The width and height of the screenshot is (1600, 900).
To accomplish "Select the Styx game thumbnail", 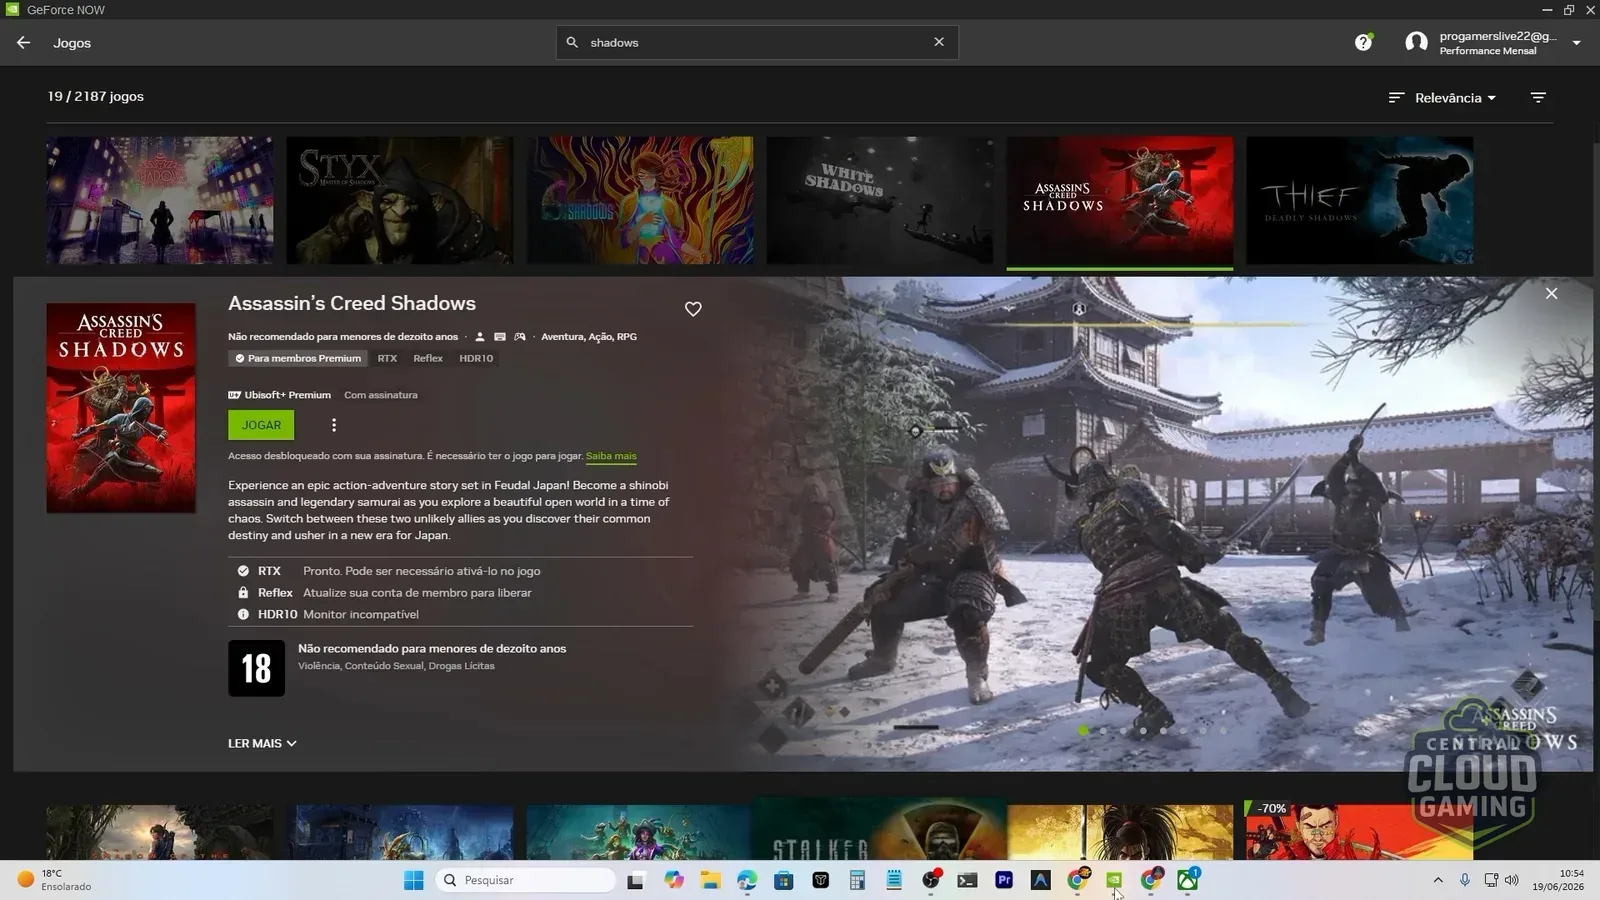I will click(400, 200).
